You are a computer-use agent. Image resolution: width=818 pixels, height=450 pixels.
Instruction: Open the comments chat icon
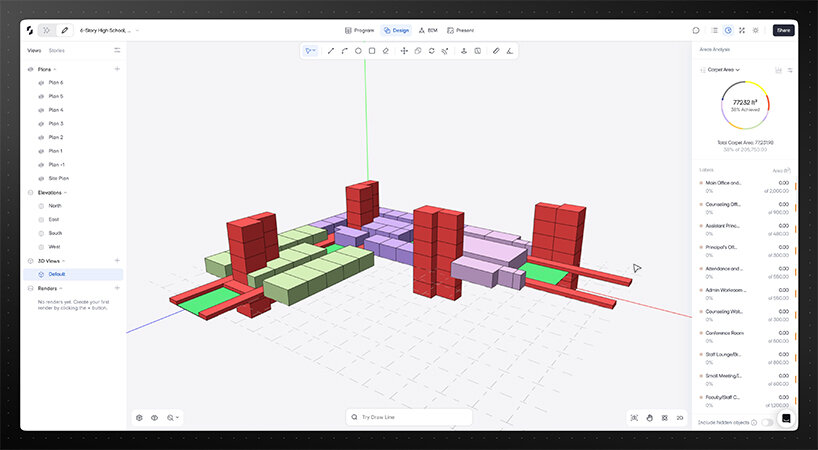696,30
